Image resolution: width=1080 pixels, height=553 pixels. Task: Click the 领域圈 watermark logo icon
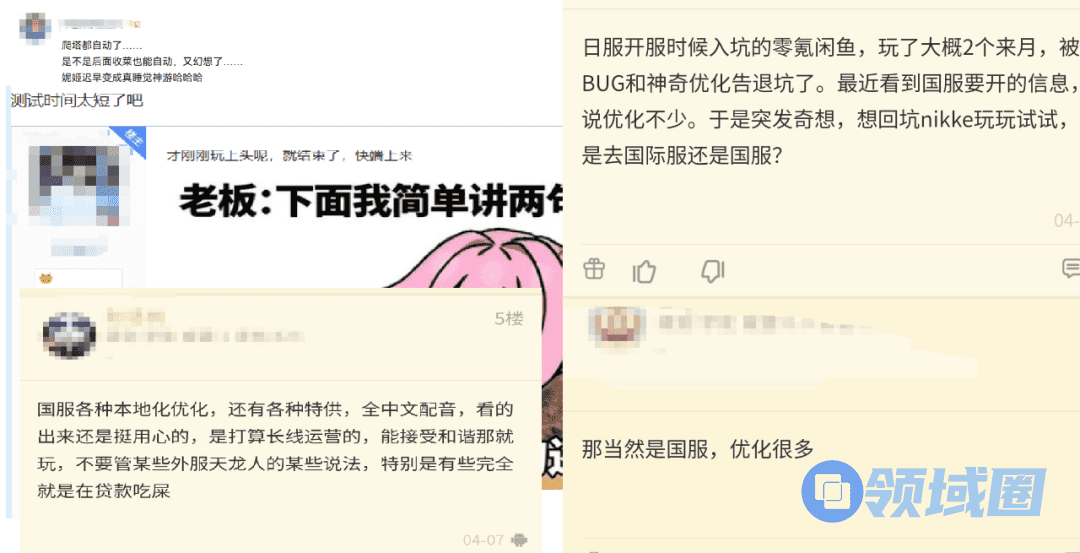[x=833, y=492]
